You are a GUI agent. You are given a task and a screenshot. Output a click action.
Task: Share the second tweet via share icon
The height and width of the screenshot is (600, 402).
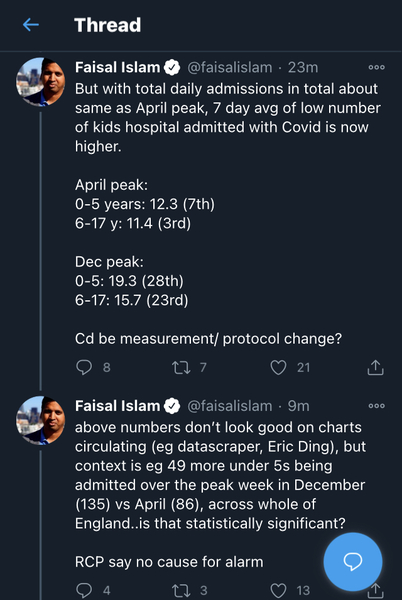(x=375, y=591)
